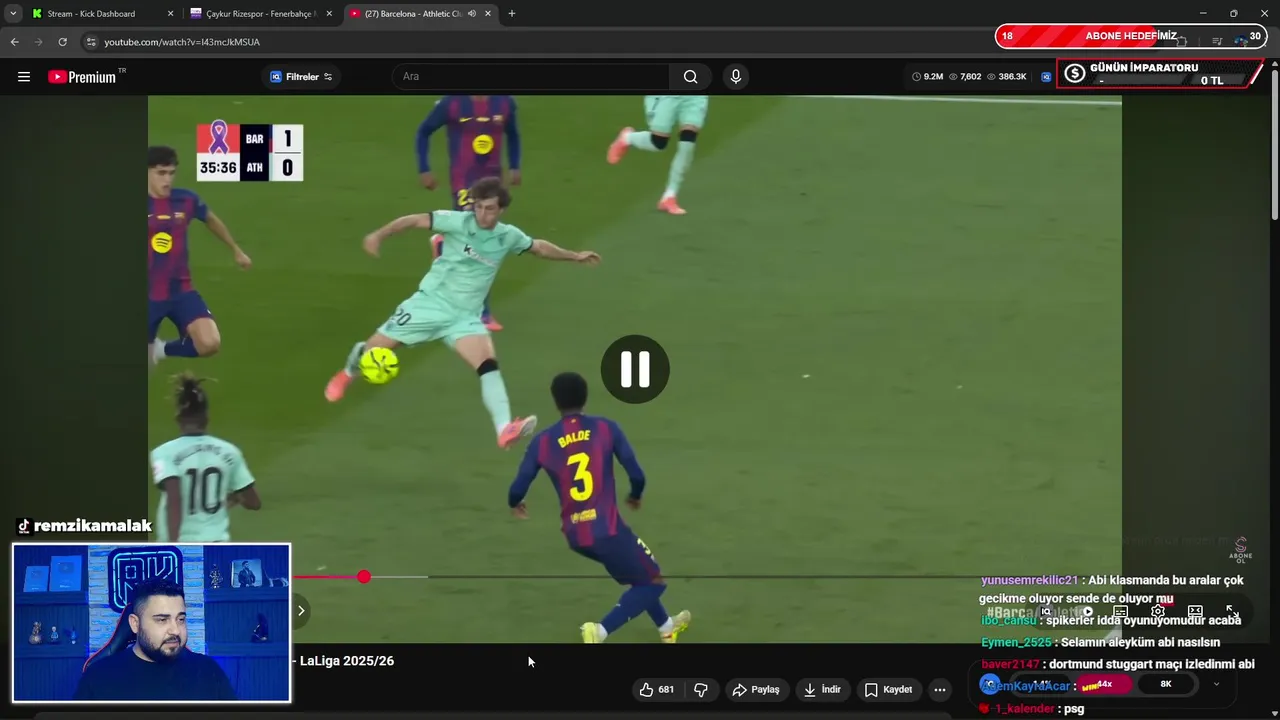
Task: Click the IQ icon in player controls
Action: [x=1046, y=611]
